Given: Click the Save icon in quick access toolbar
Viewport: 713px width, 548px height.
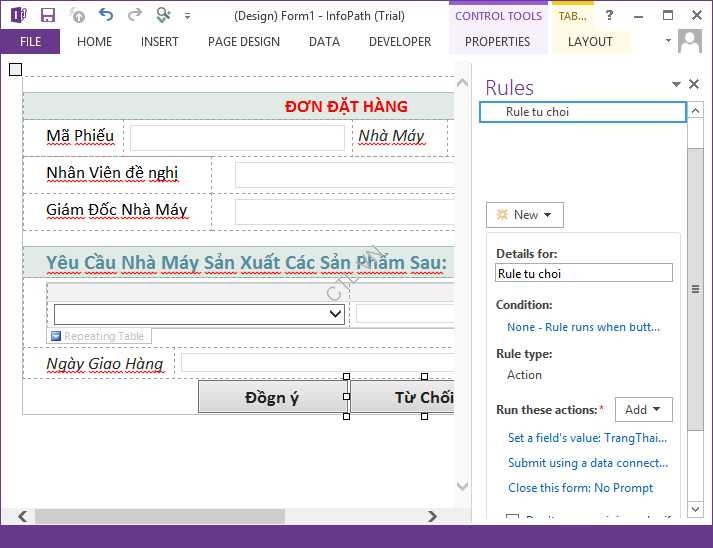Looking at the screenshot, I should [x=48, y=15].
